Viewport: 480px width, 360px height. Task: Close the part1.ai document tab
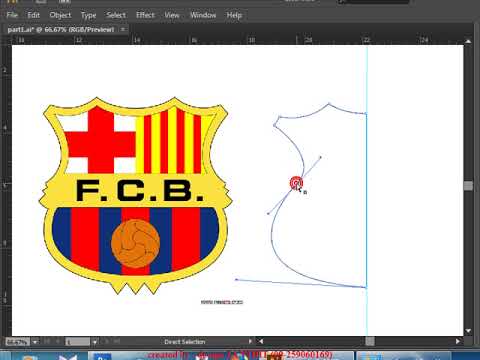(x=123, y=29)
